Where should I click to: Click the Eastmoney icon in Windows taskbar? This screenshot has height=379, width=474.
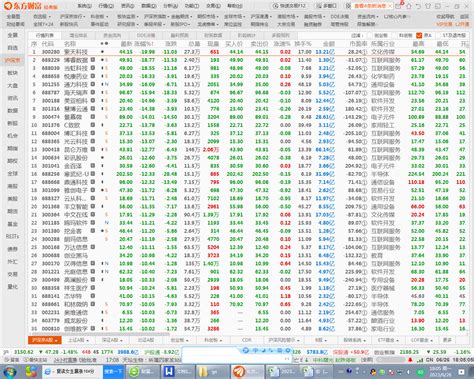pos(239,371)
